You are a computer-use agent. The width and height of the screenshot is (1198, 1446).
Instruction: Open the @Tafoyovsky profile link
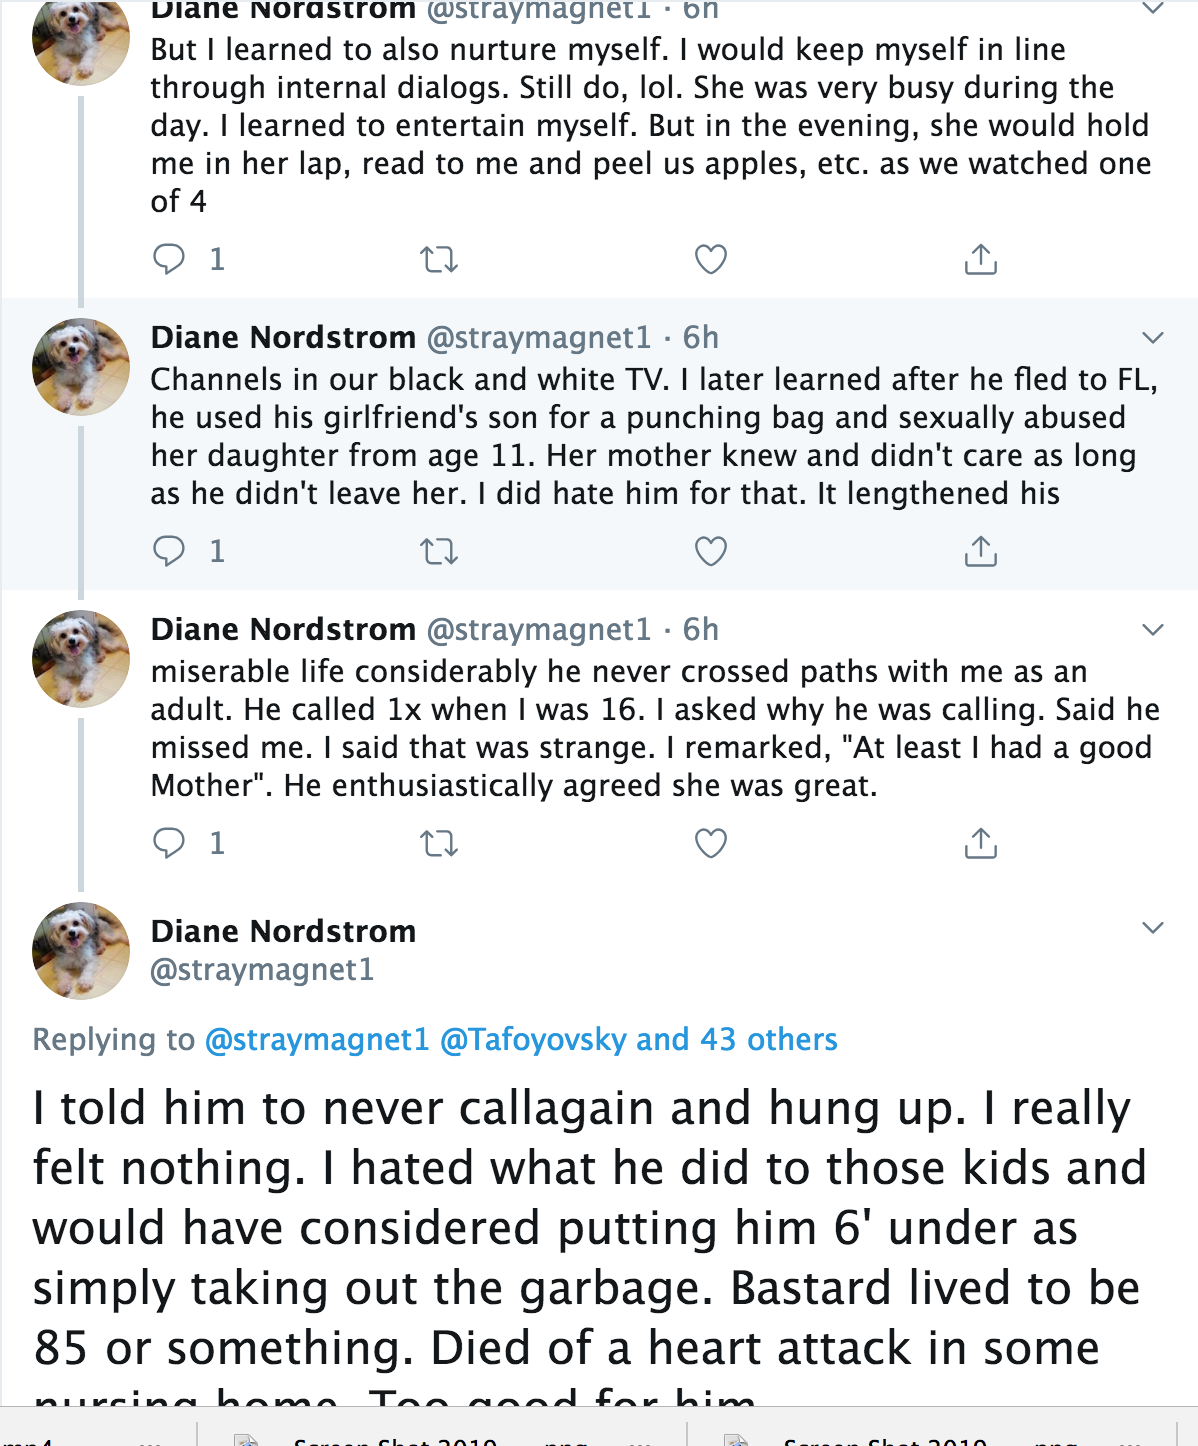[533, 1040]
